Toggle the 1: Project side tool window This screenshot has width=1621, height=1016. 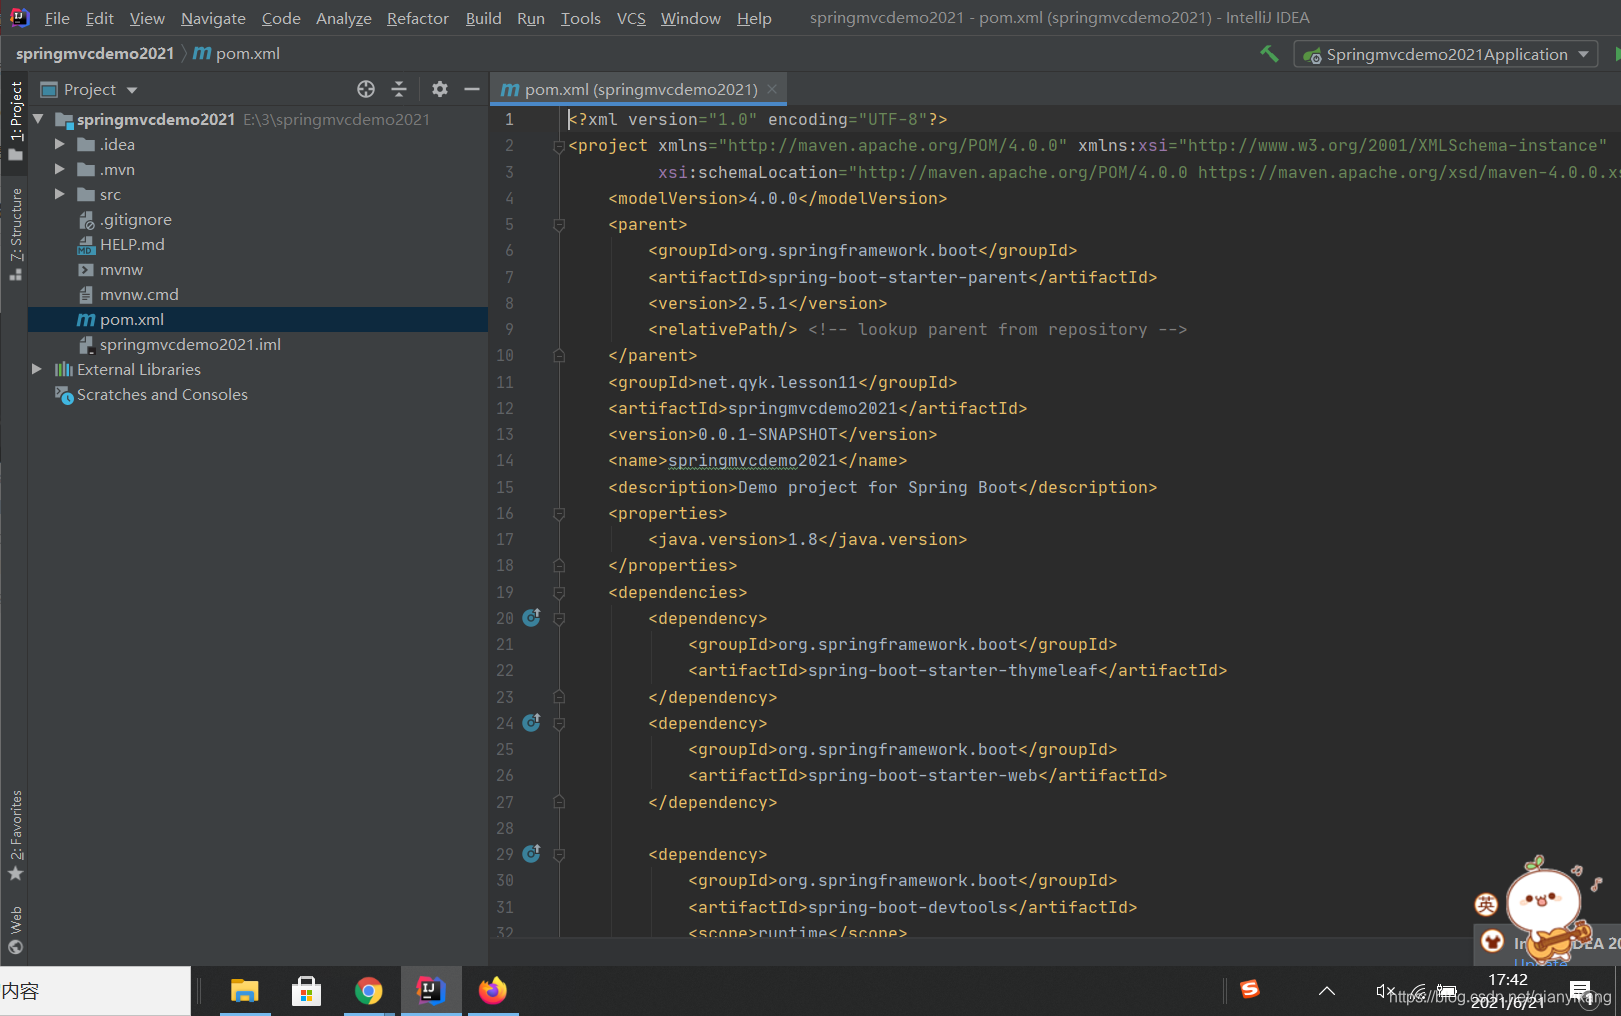coord(15,120)
